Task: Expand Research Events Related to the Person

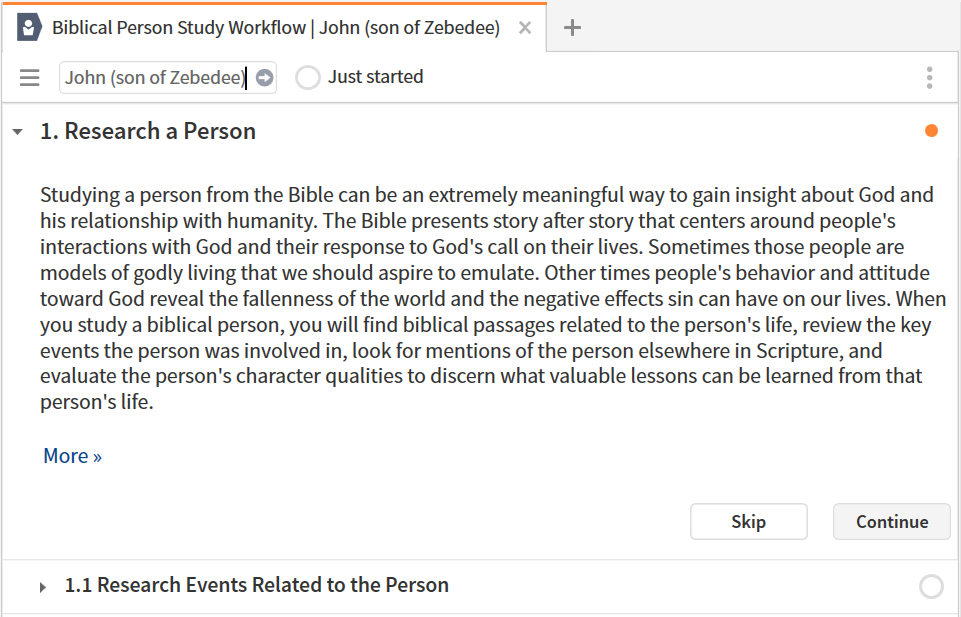Action: pos(43,587)
